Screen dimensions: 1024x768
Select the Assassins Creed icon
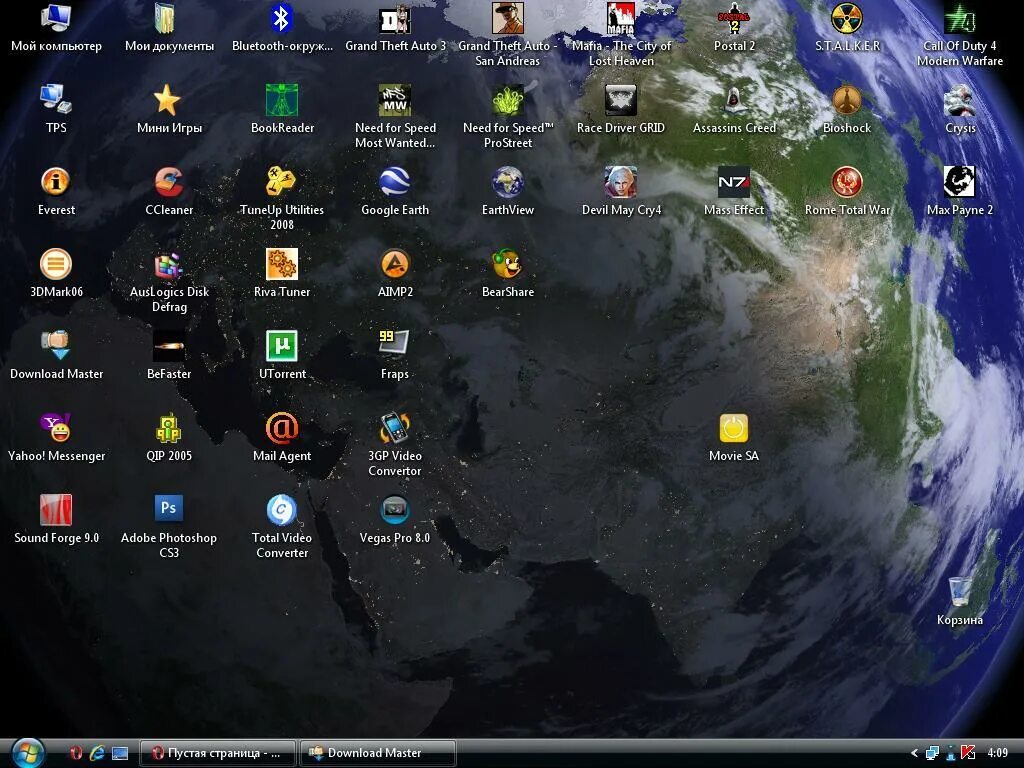click(734, 100)
